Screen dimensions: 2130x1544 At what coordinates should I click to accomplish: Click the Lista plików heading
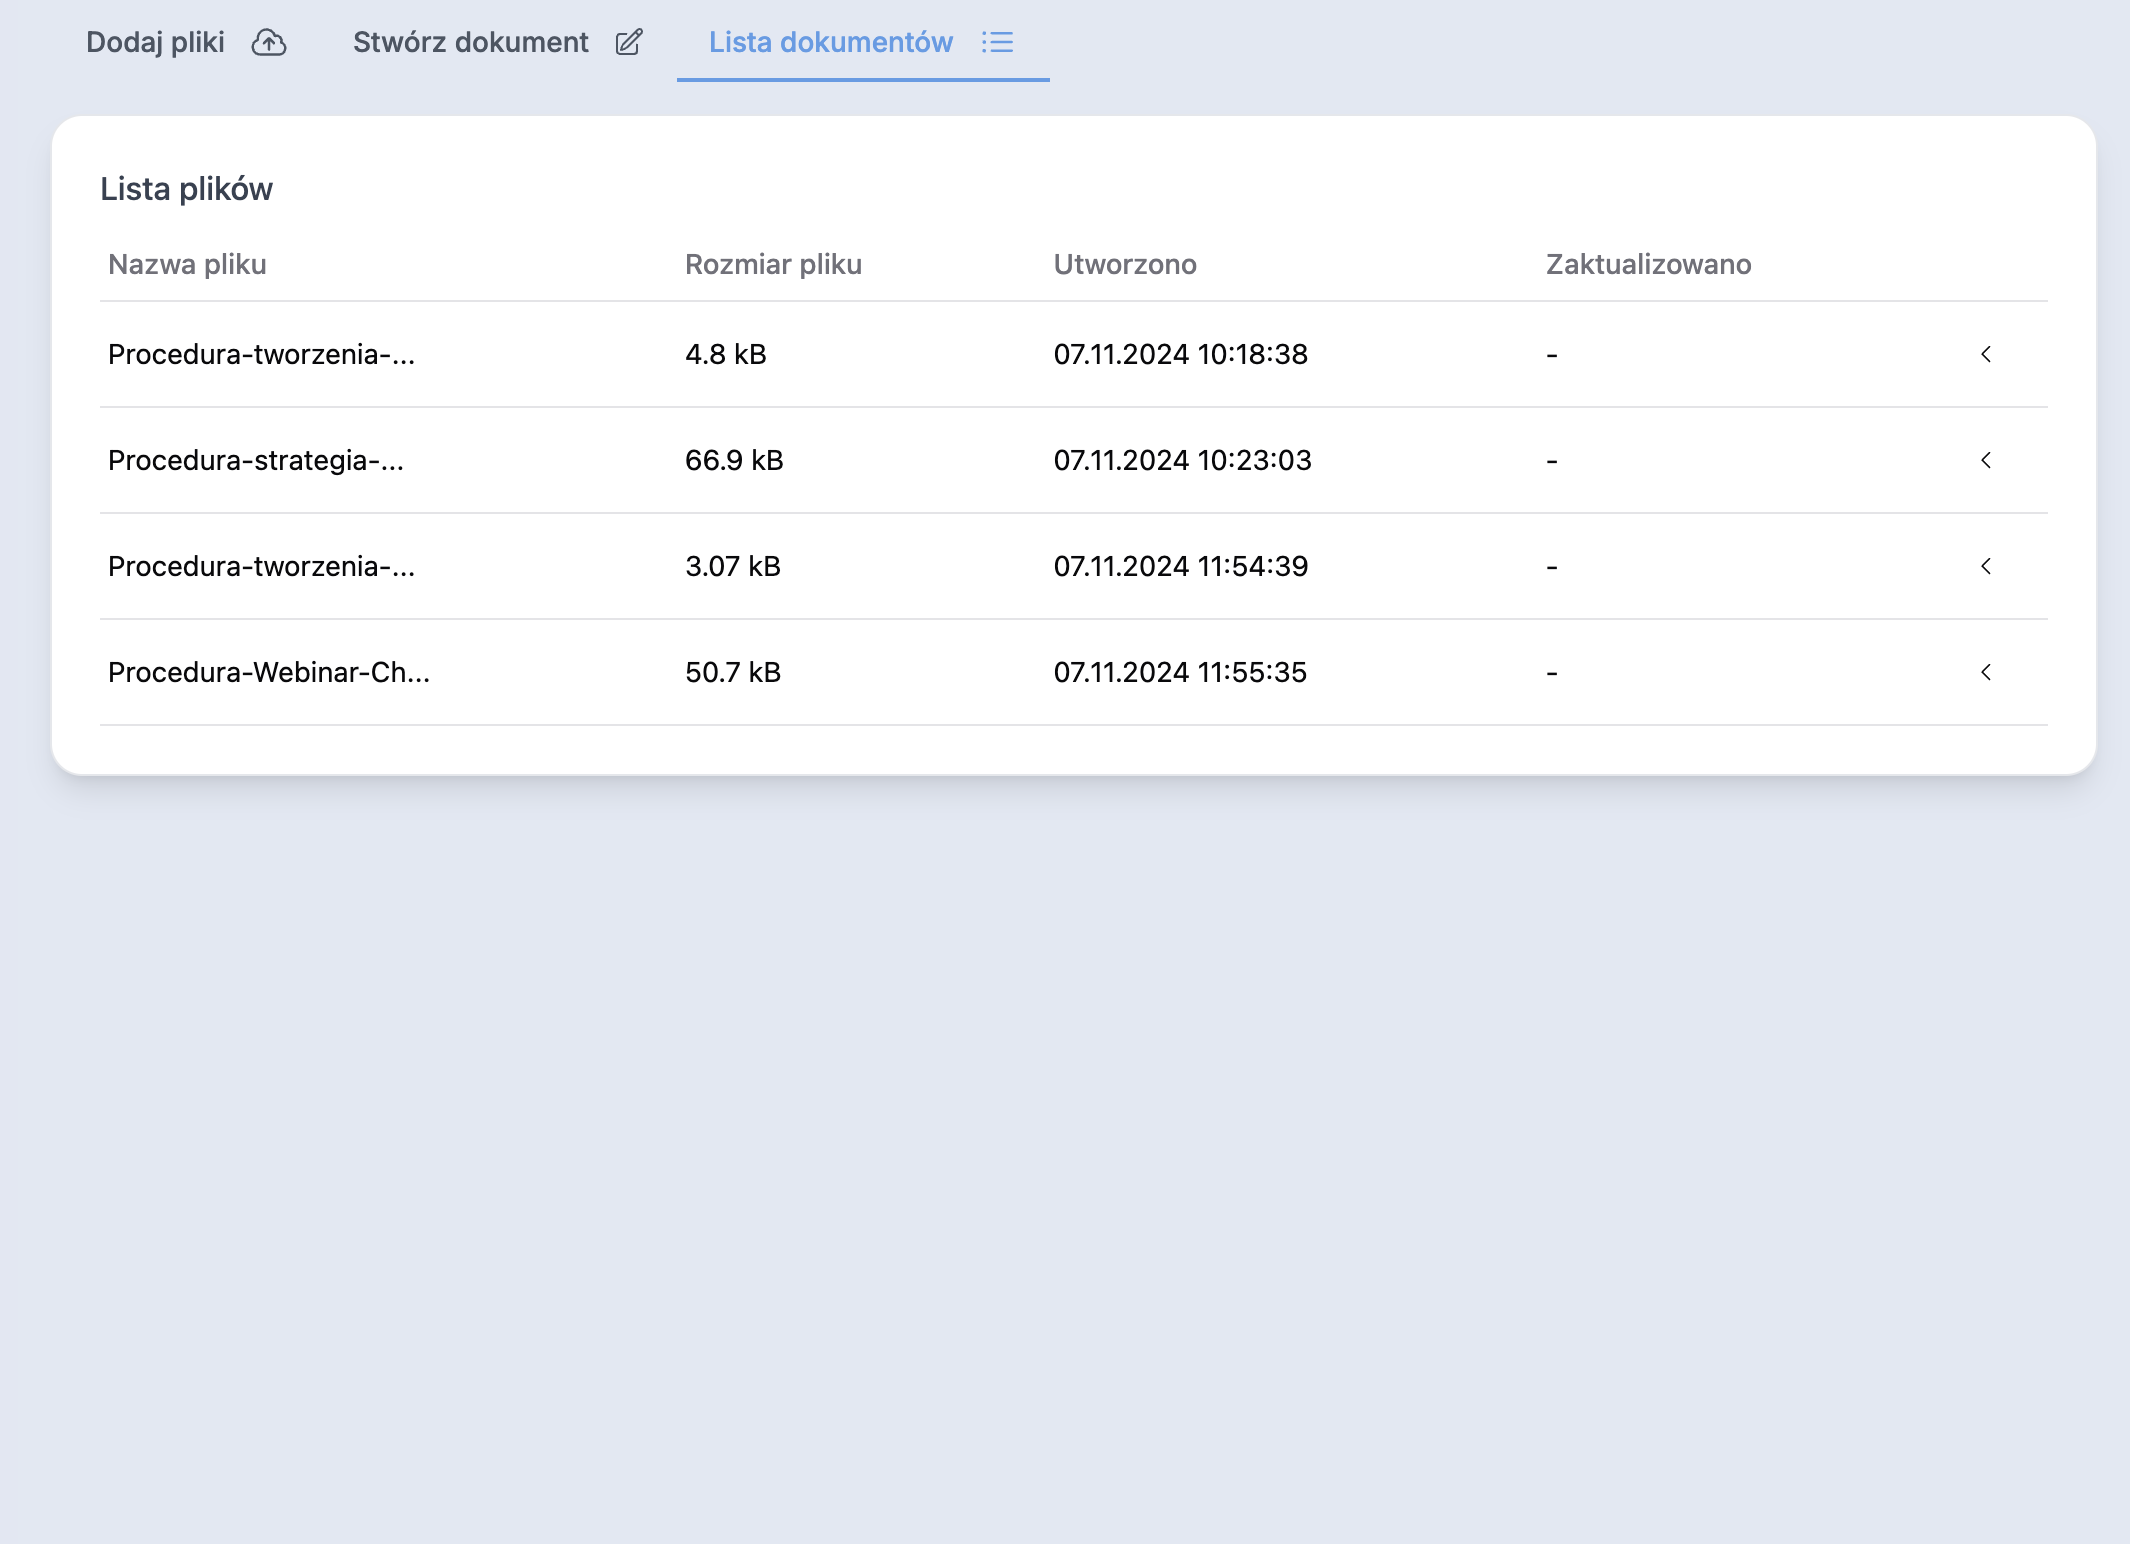click(186, 189)
